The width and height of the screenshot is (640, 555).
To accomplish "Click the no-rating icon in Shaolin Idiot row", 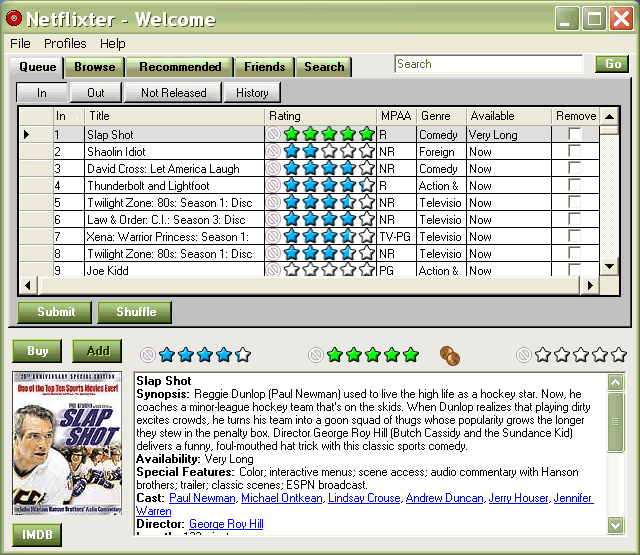I will point(273,151).
